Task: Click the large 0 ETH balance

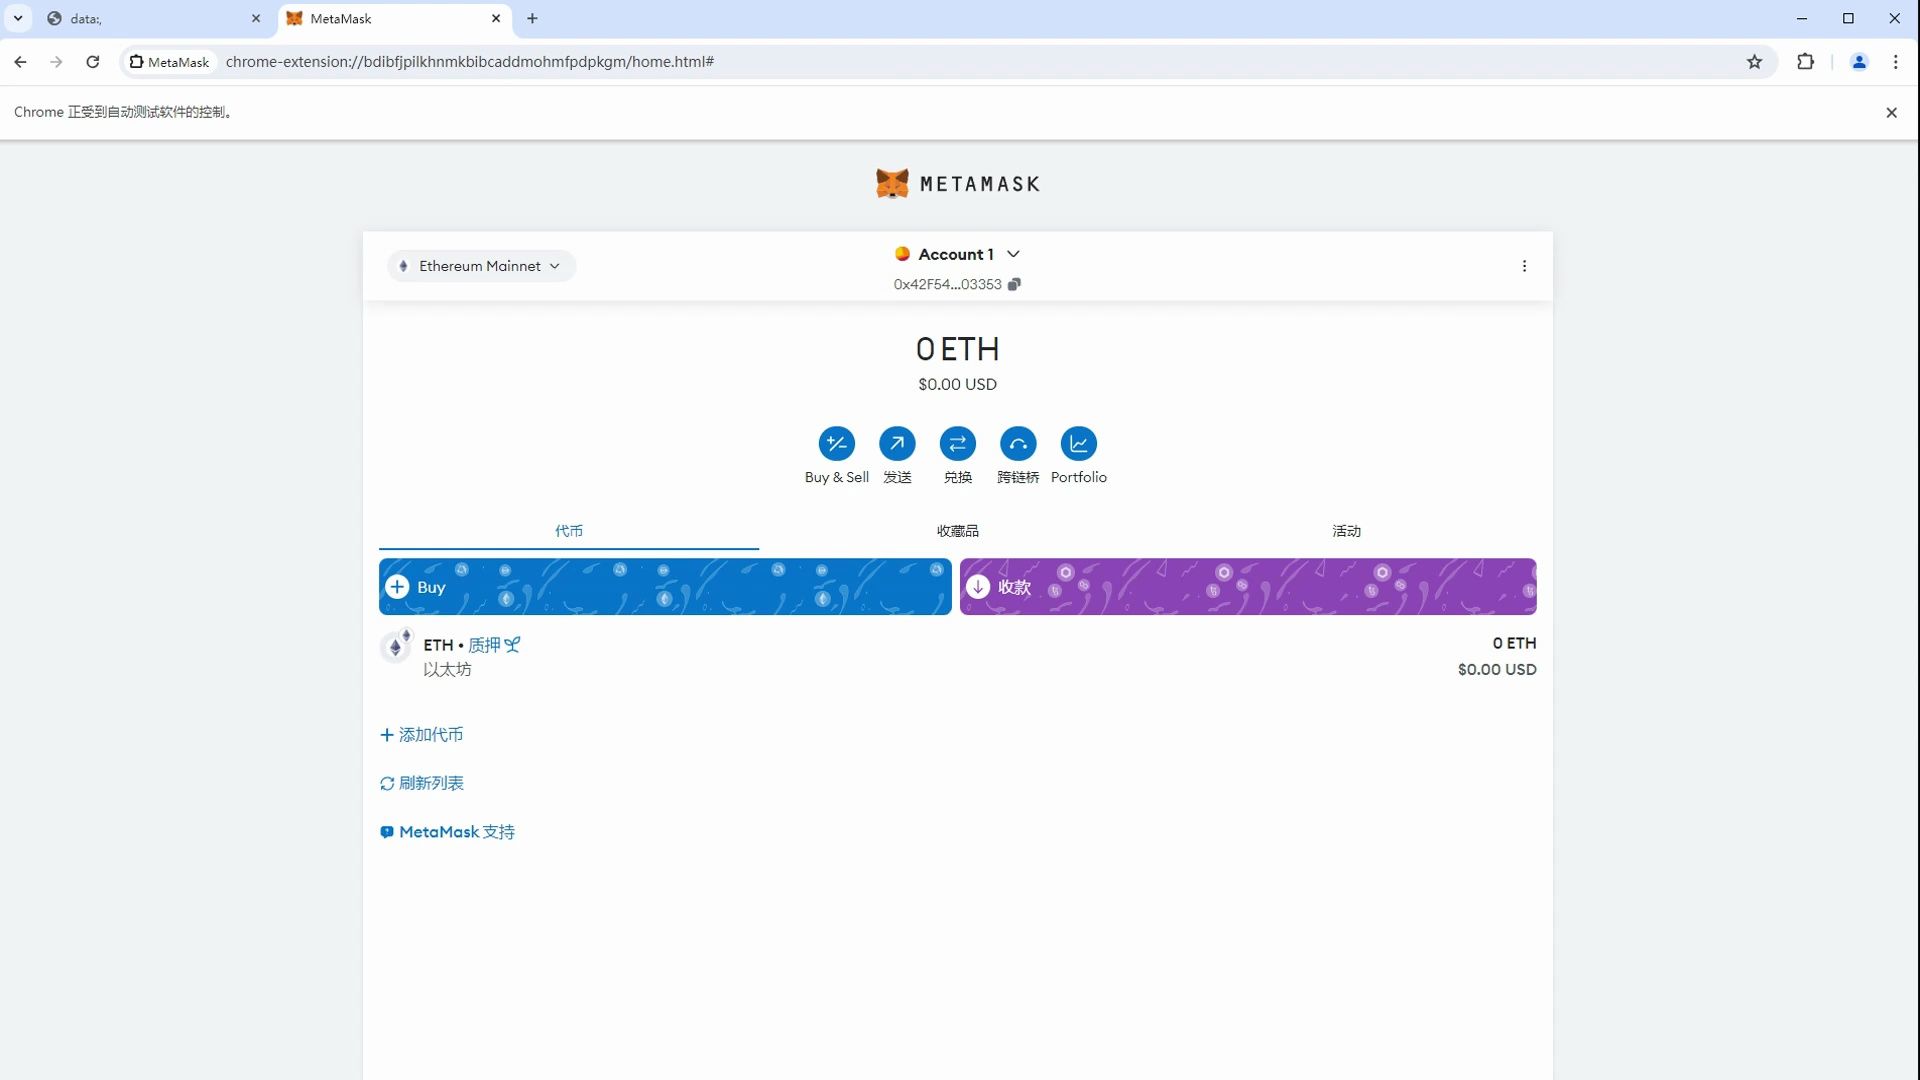Action: tap(957, 349)
